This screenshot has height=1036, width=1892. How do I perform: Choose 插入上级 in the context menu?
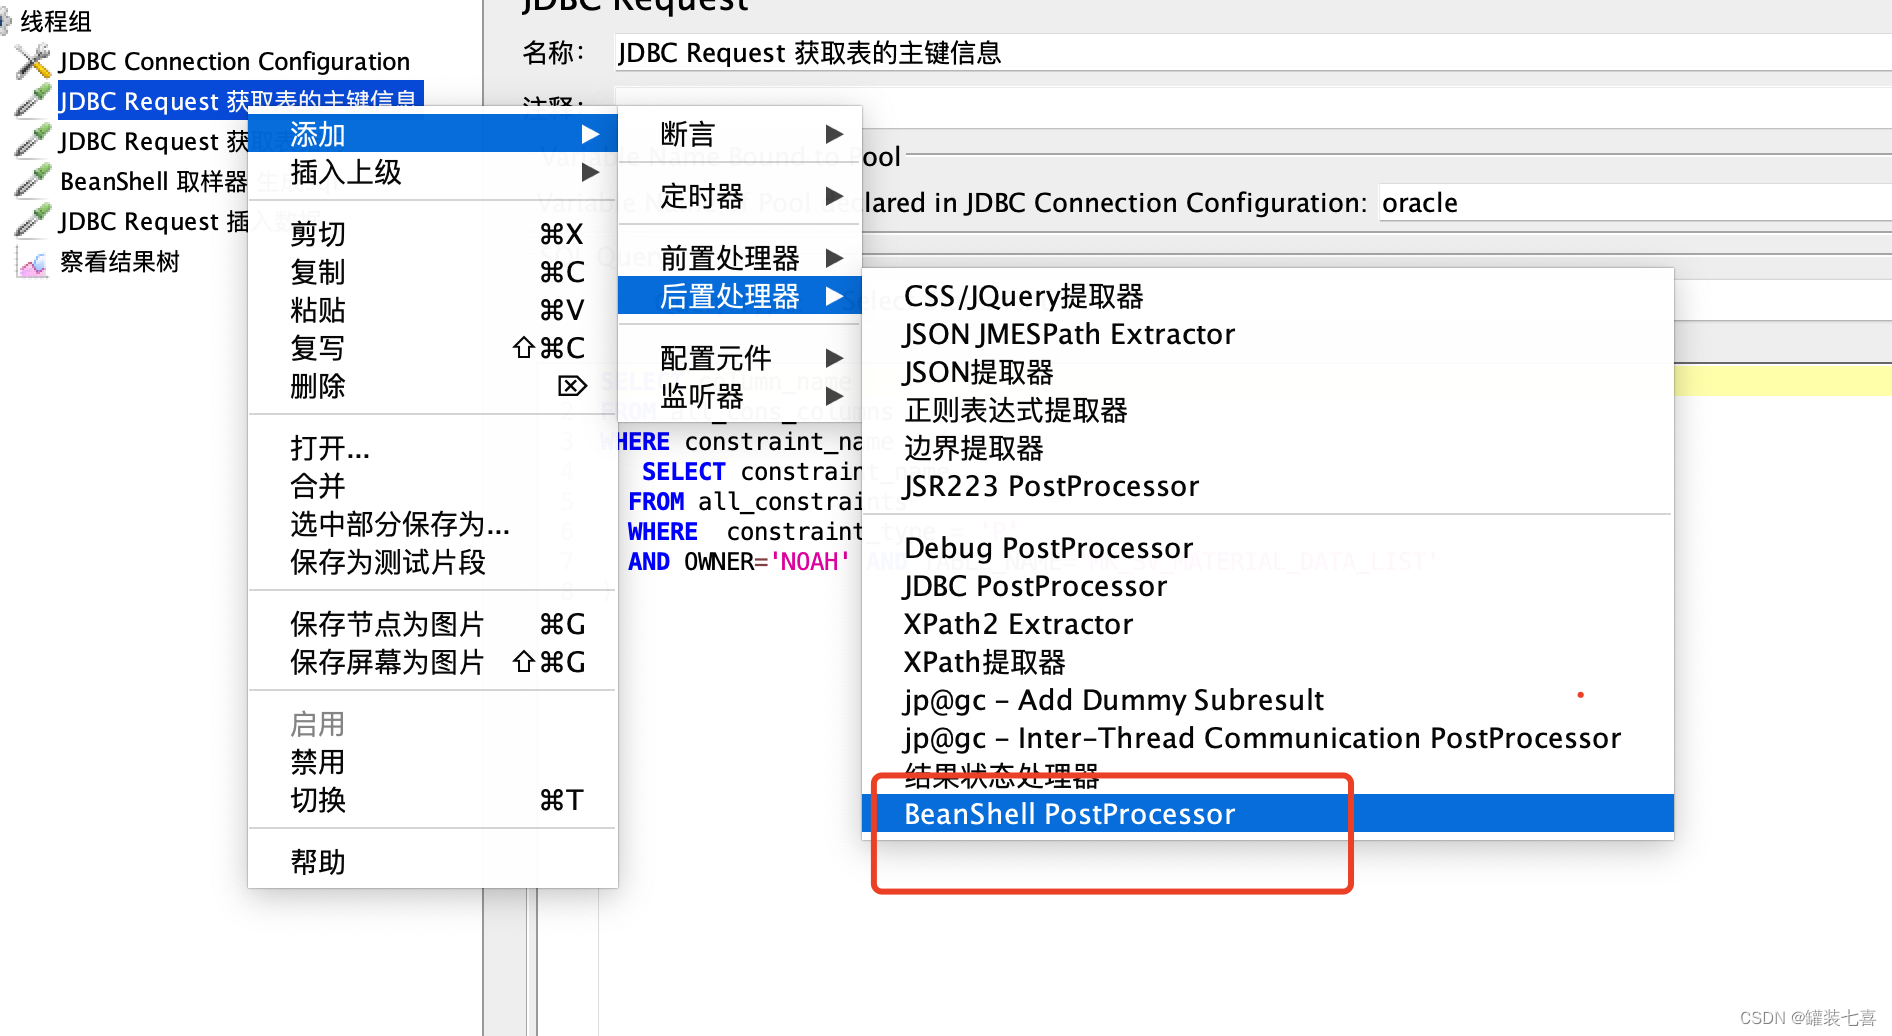tap(433, 172)
